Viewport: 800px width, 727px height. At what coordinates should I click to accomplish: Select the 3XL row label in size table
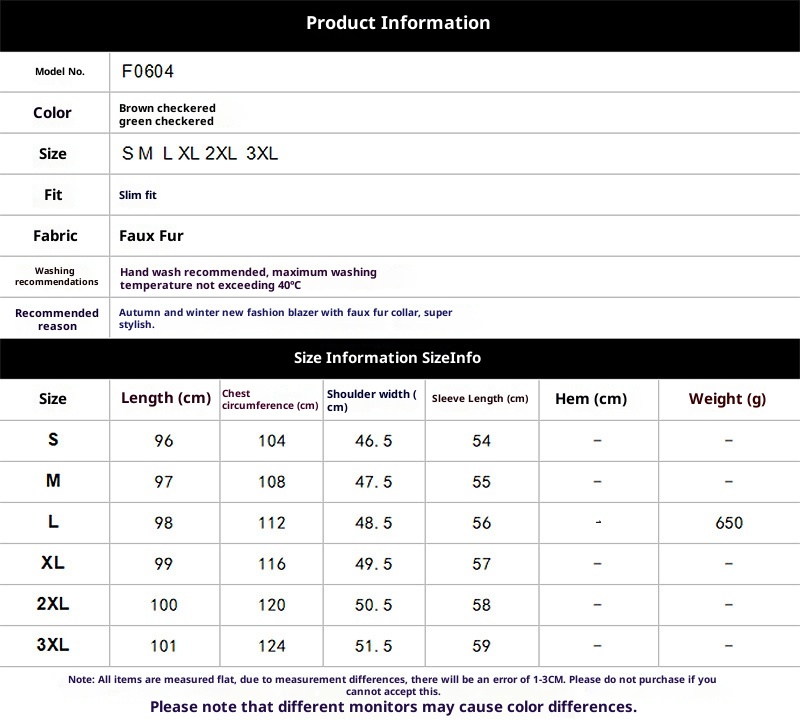(53, 645)
